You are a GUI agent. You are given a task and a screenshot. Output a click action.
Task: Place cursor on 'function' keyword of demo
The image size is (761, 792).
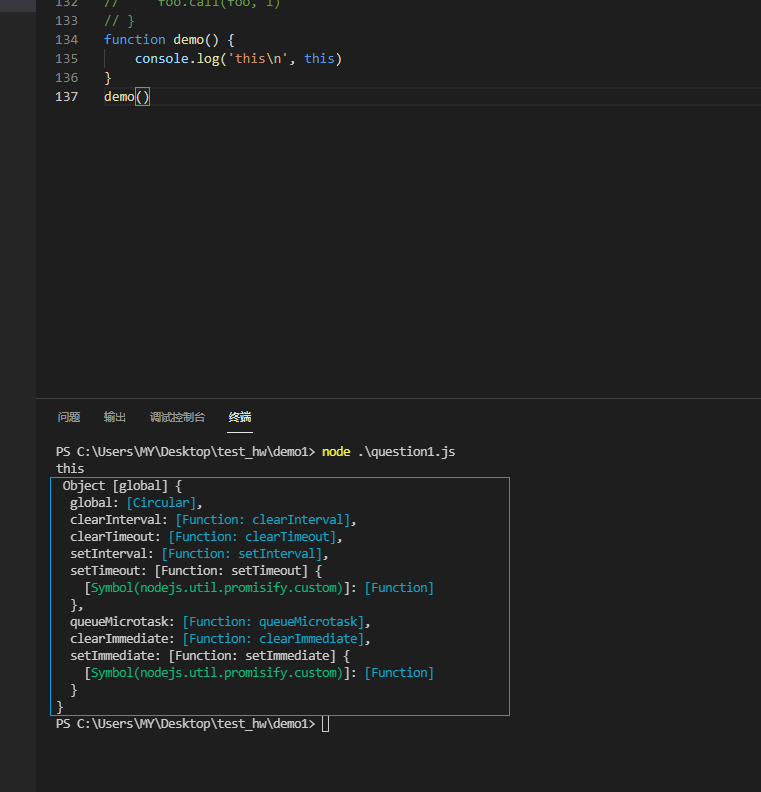(x=135, y=39)
